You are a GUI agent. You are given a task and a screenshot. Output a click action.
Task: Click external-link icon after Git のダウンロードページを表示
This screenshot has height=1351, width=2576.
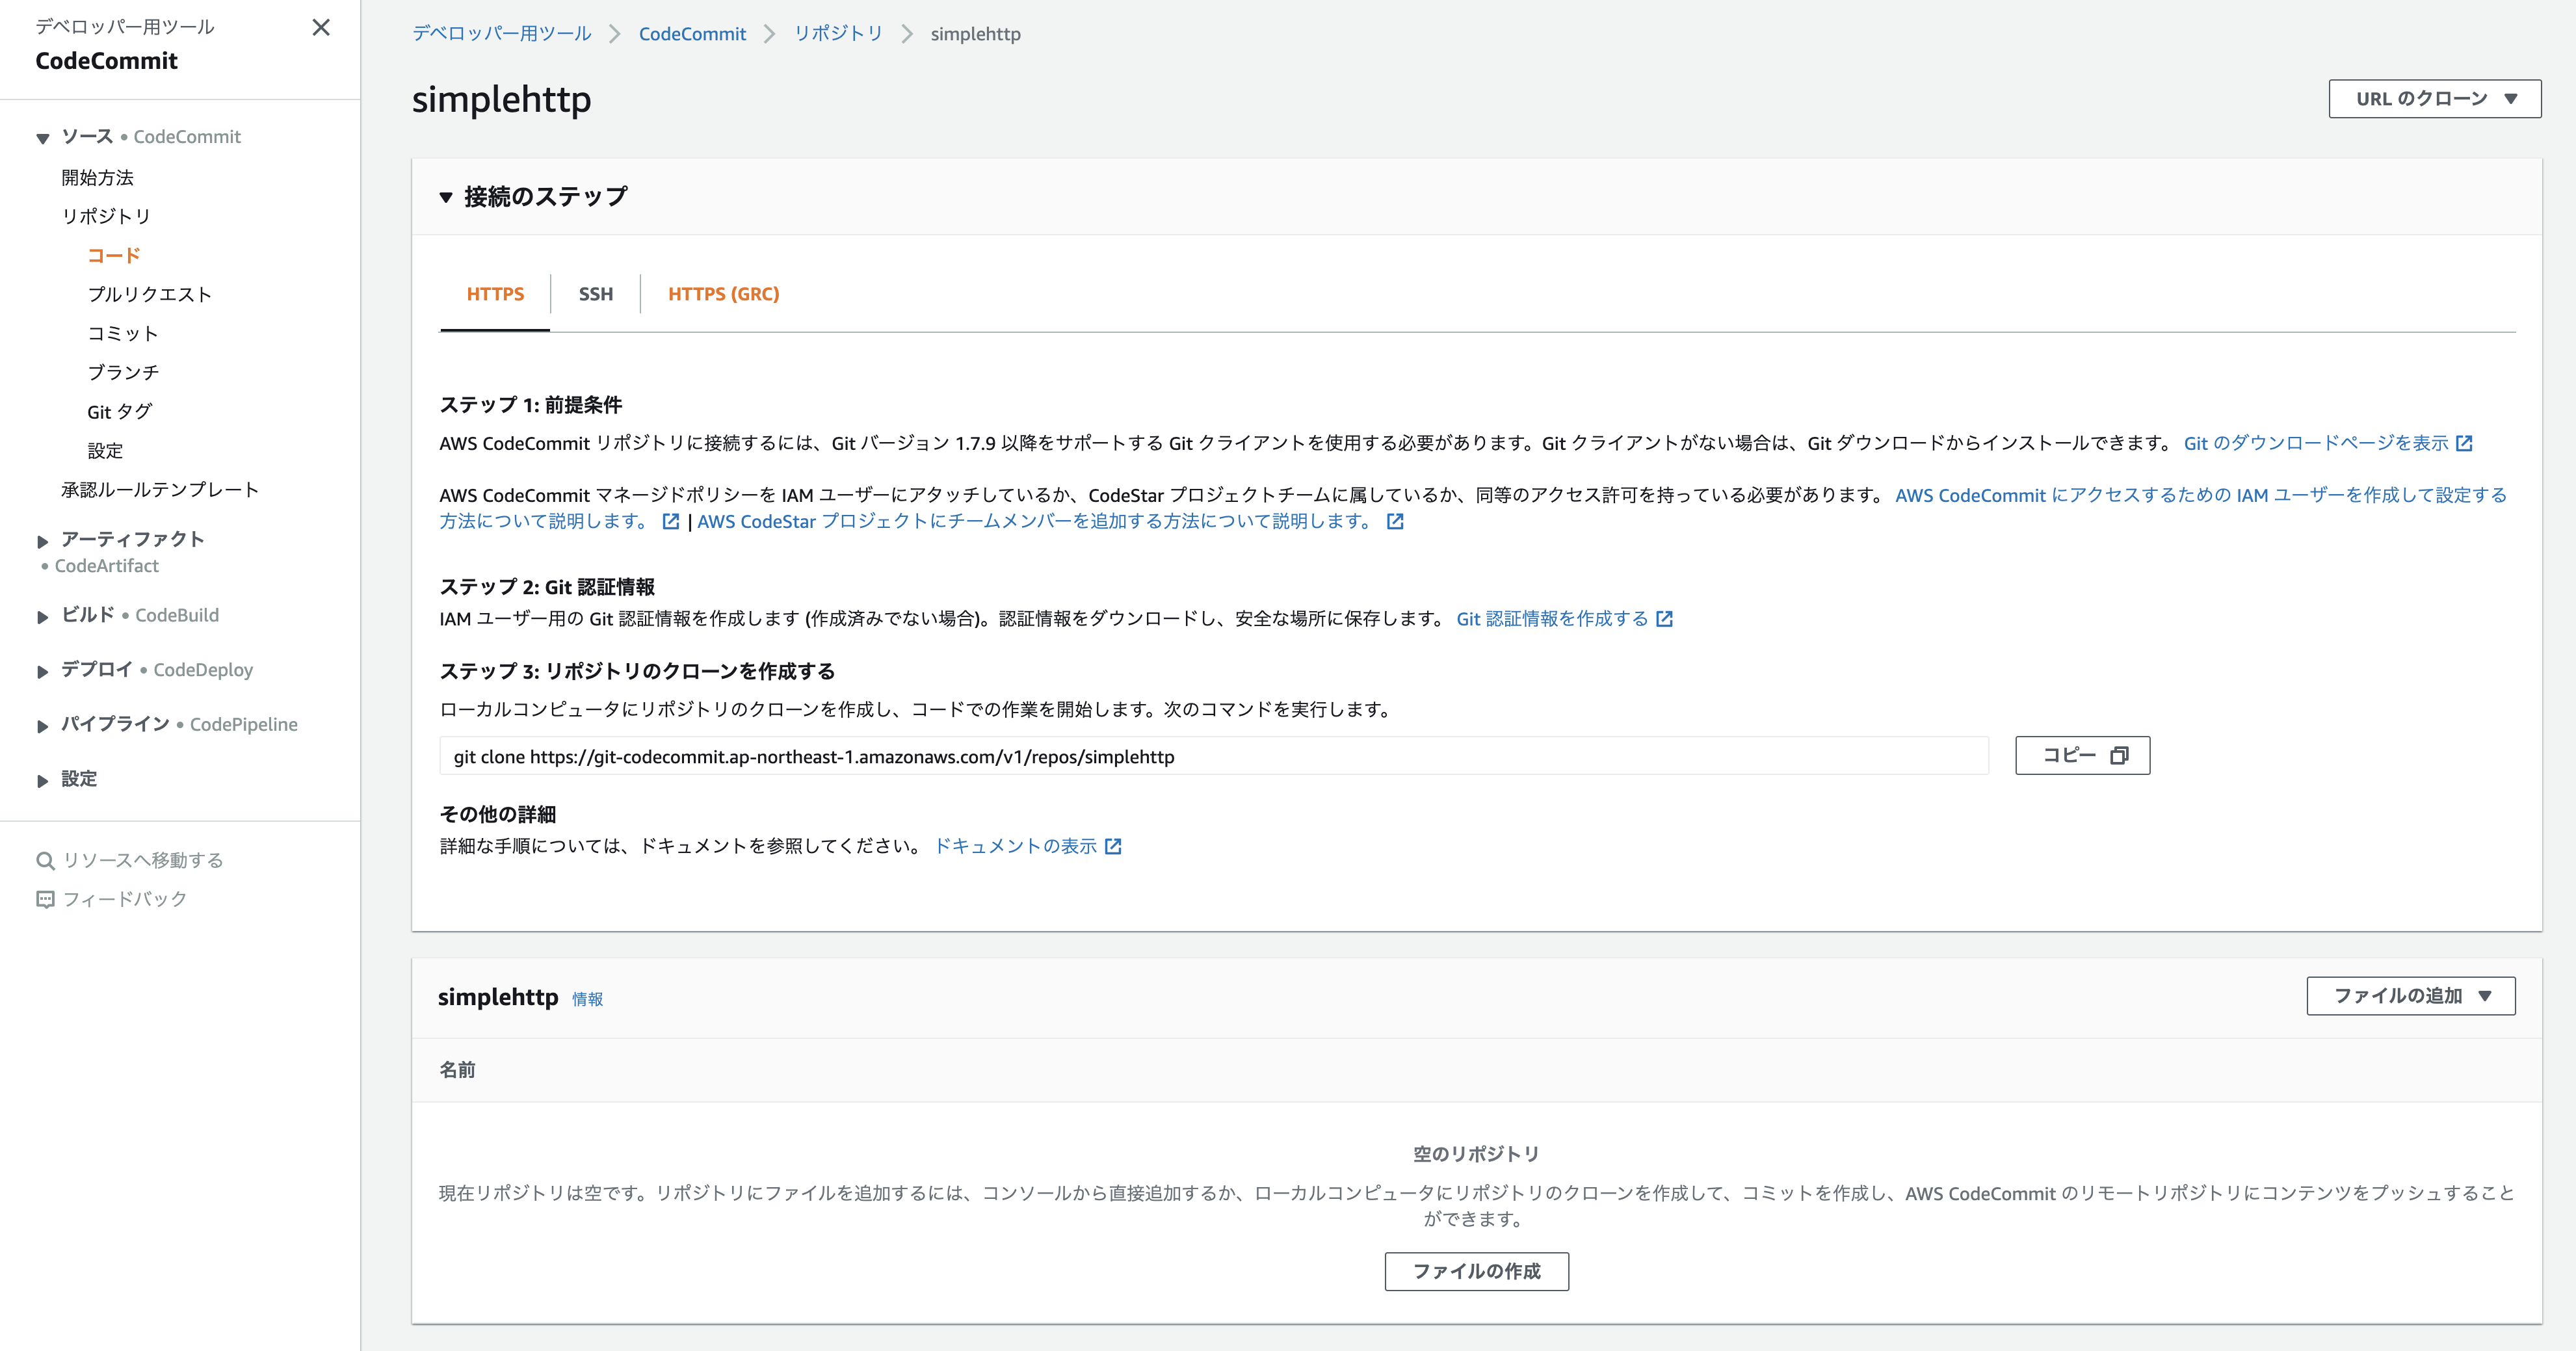(x=2465, y=443)
